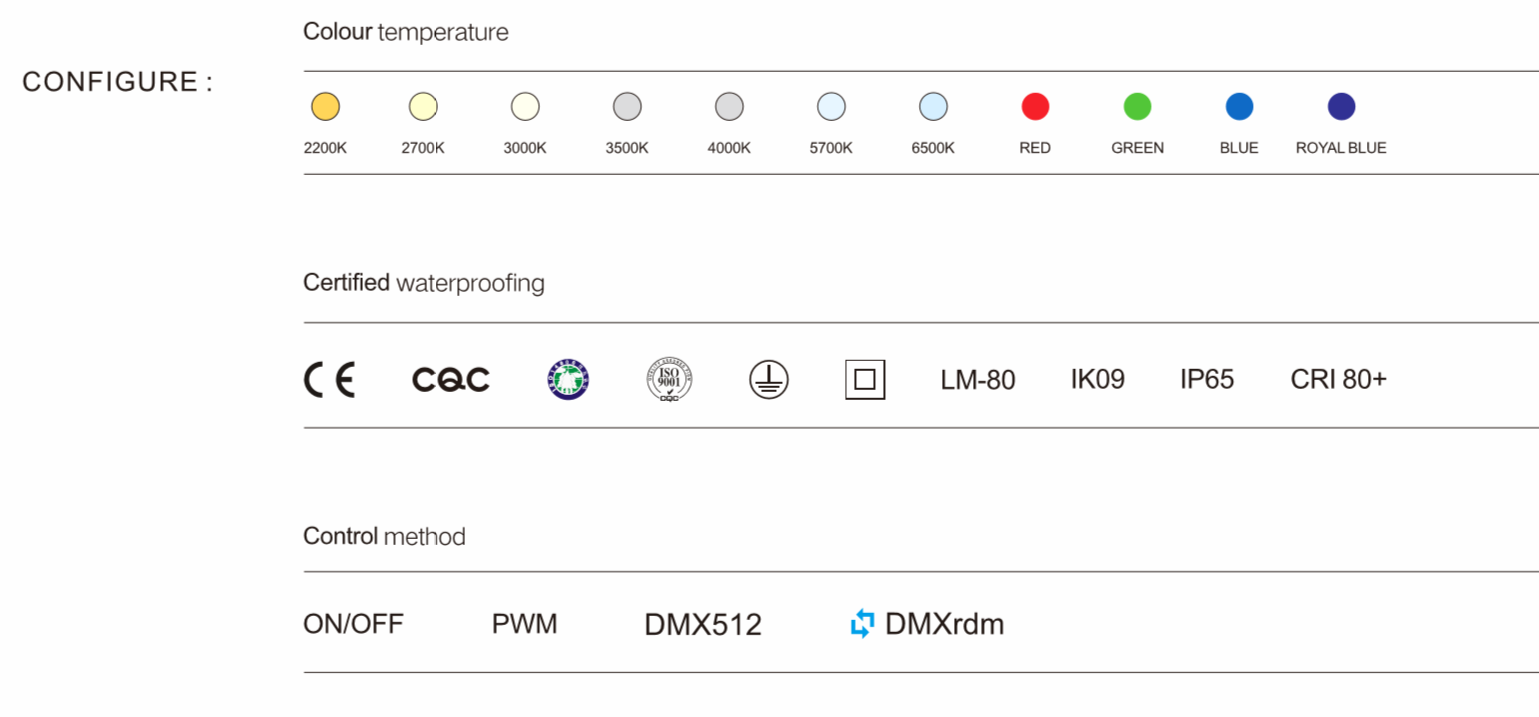Image resolution: width=1539 pixels, height=717 pixels.
Task: Select the RED colour circle
Action: [1035, 106]
